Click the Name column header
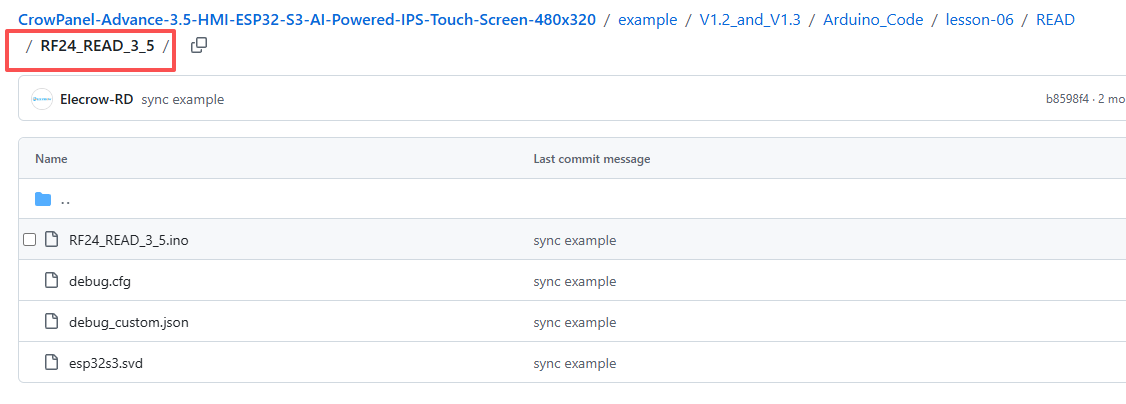 pos(51,159)
